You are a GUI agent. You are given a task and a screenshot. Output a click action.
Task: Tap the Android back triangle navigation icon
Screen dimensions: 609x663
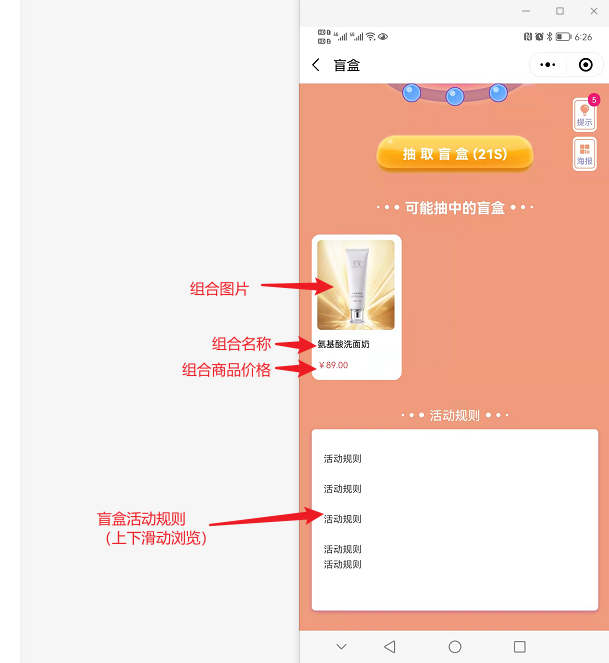390,647
